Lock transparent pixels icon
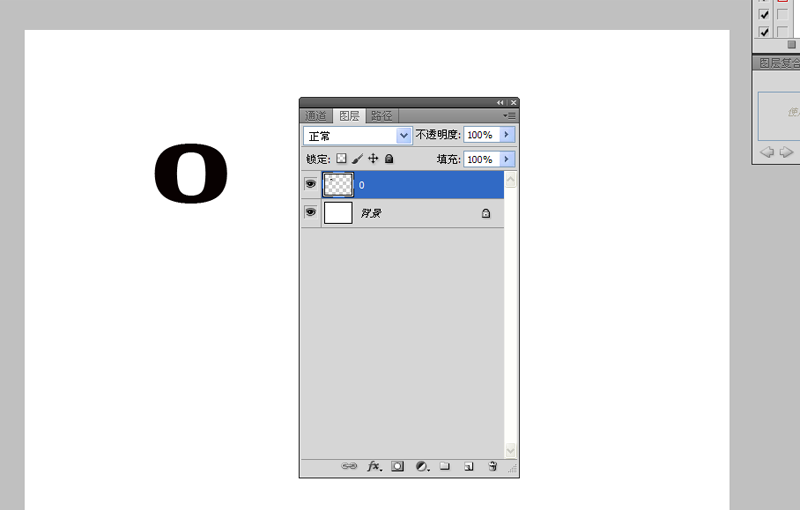Viewport: 800px width, 510px height. click(x=341, y=159)
